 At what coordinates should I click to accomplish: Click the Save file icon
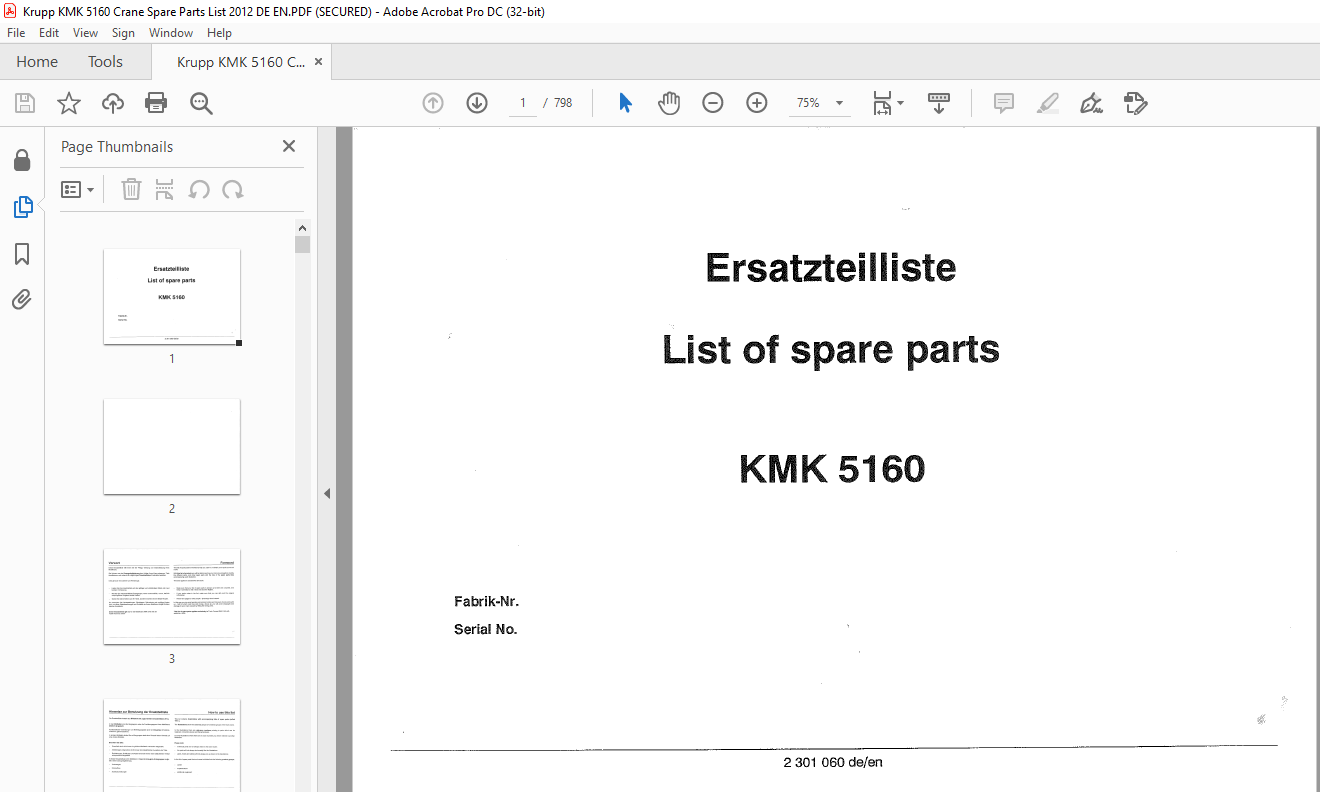[x=25, y=103]
